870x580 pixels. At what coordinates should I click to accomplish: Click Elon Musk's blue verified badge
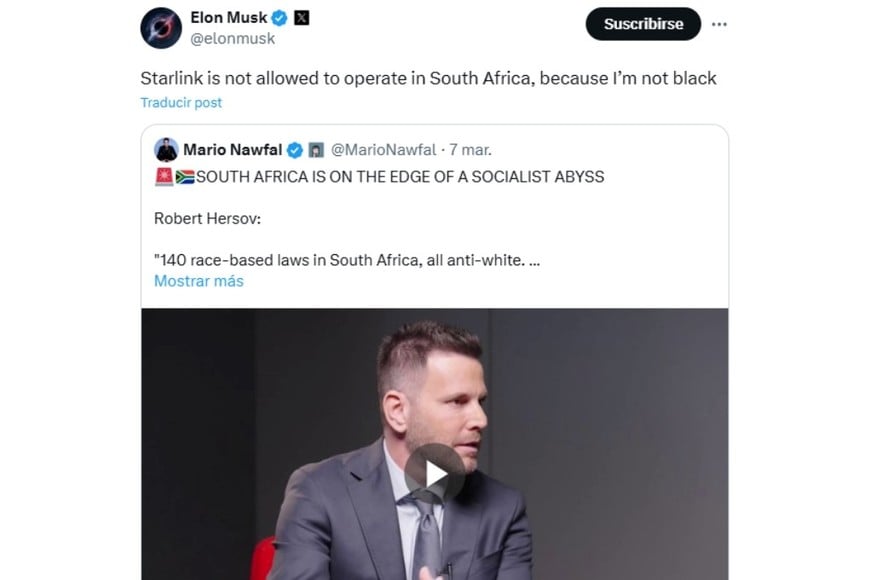tap(281, 17)
